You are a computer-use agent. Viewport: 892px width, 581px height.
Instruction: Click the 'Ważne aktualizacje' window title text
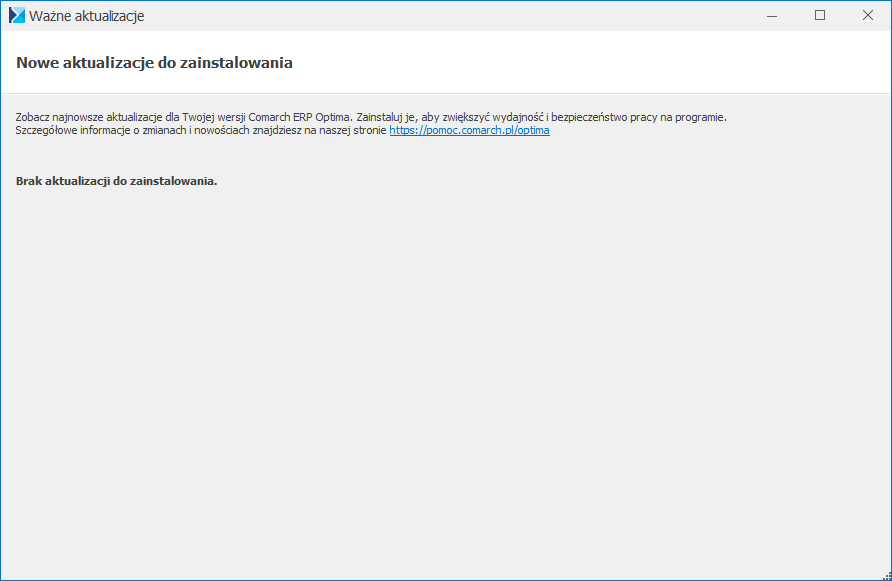coord(87,16)
